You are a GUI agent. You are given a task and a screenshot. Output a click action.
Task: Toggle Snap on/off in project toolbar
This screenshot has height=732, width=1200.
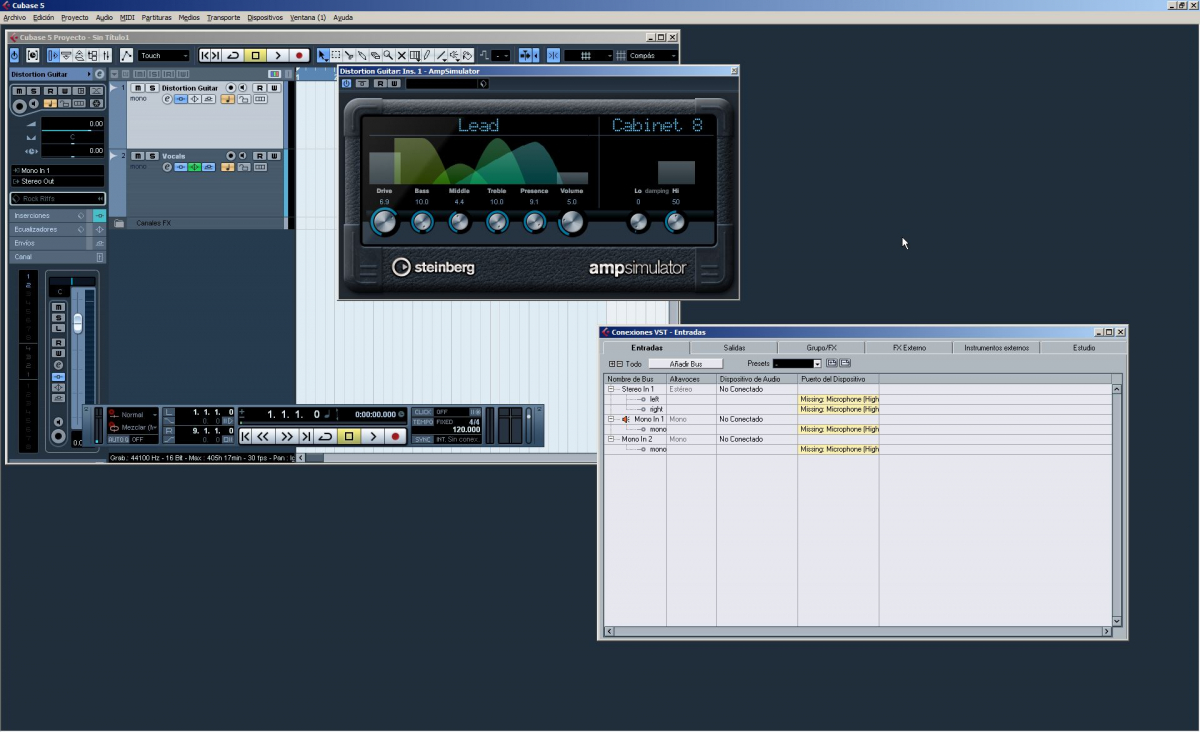click(x=554, y=55)
